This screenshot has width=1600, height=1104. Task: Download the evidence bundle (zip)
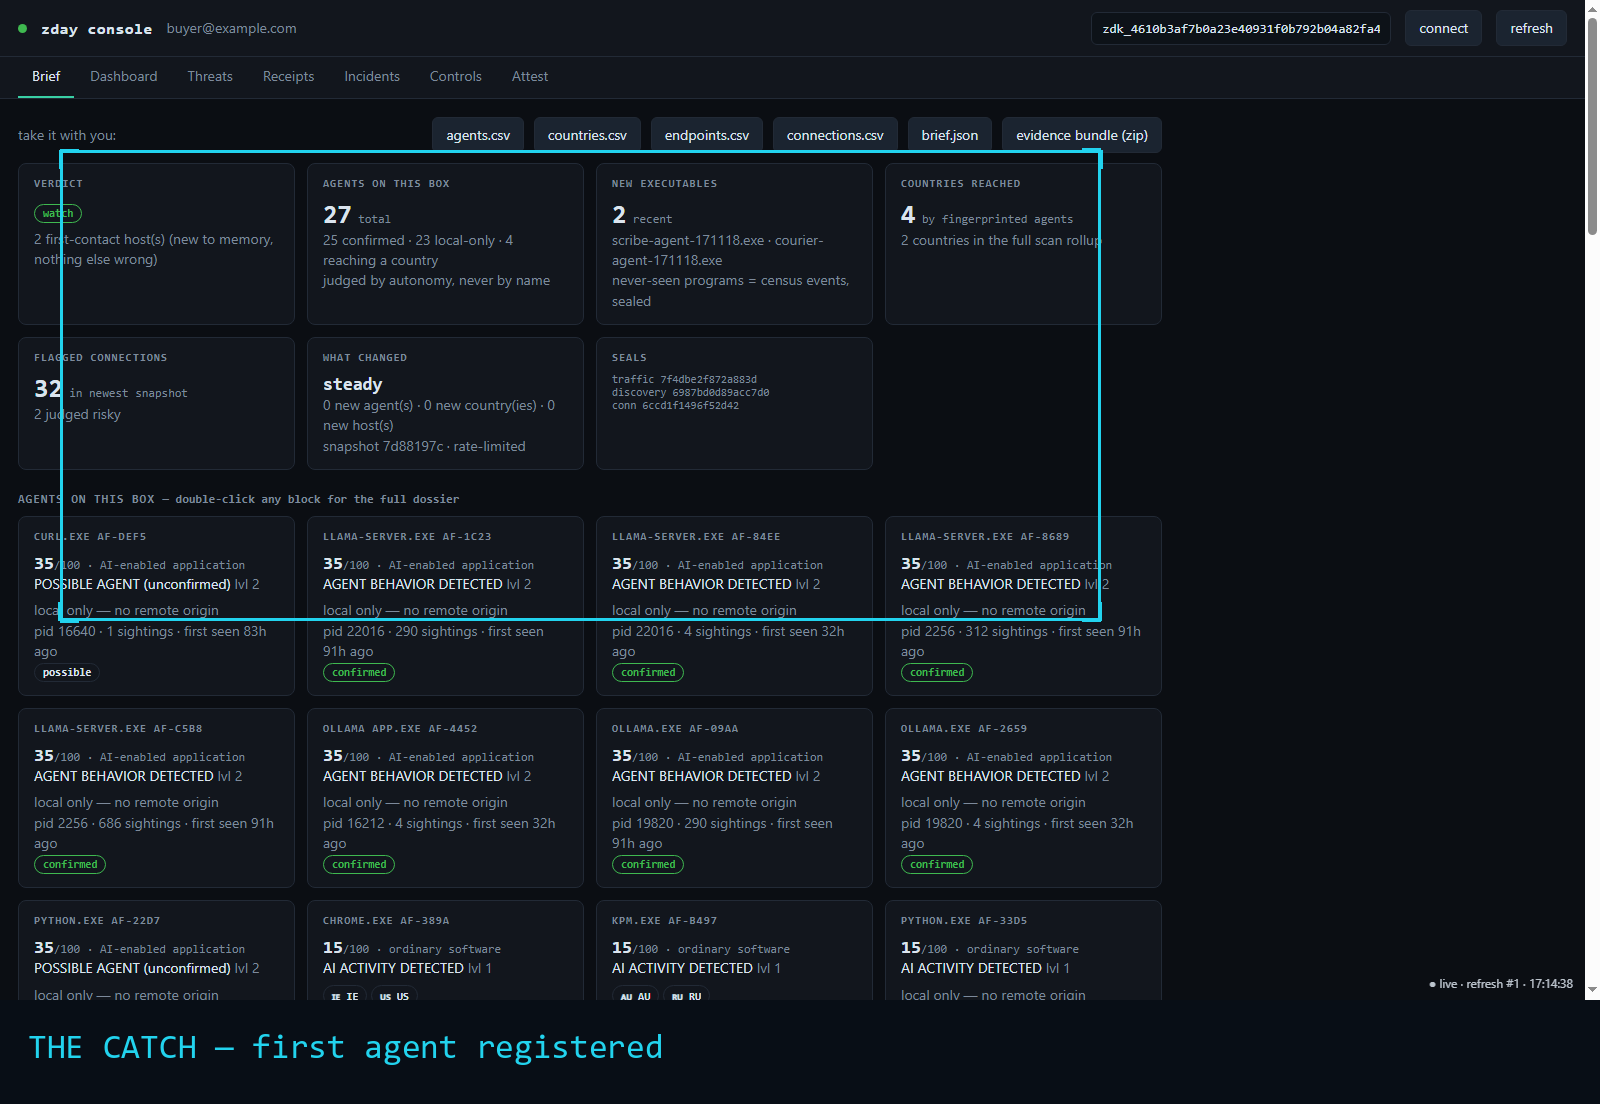coord(1082,135)
